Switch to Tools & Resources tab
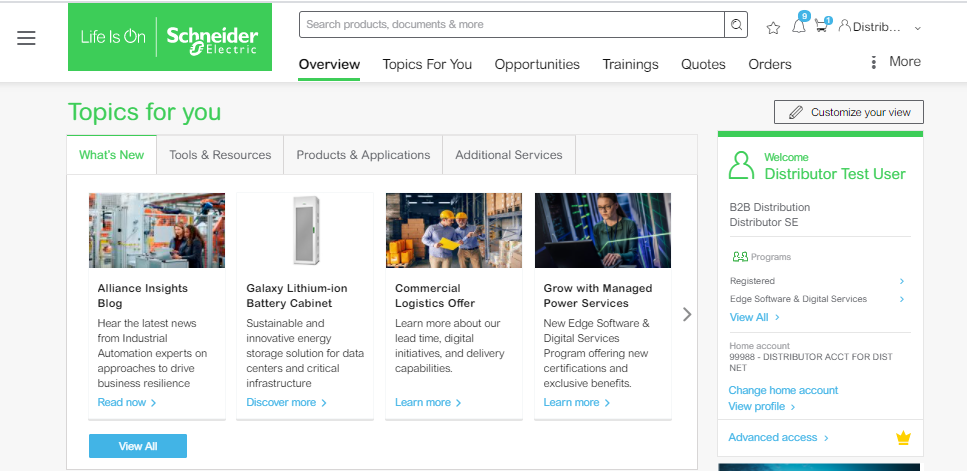The width and height of the screenshot is (967, 471). (x=220, y=155)
